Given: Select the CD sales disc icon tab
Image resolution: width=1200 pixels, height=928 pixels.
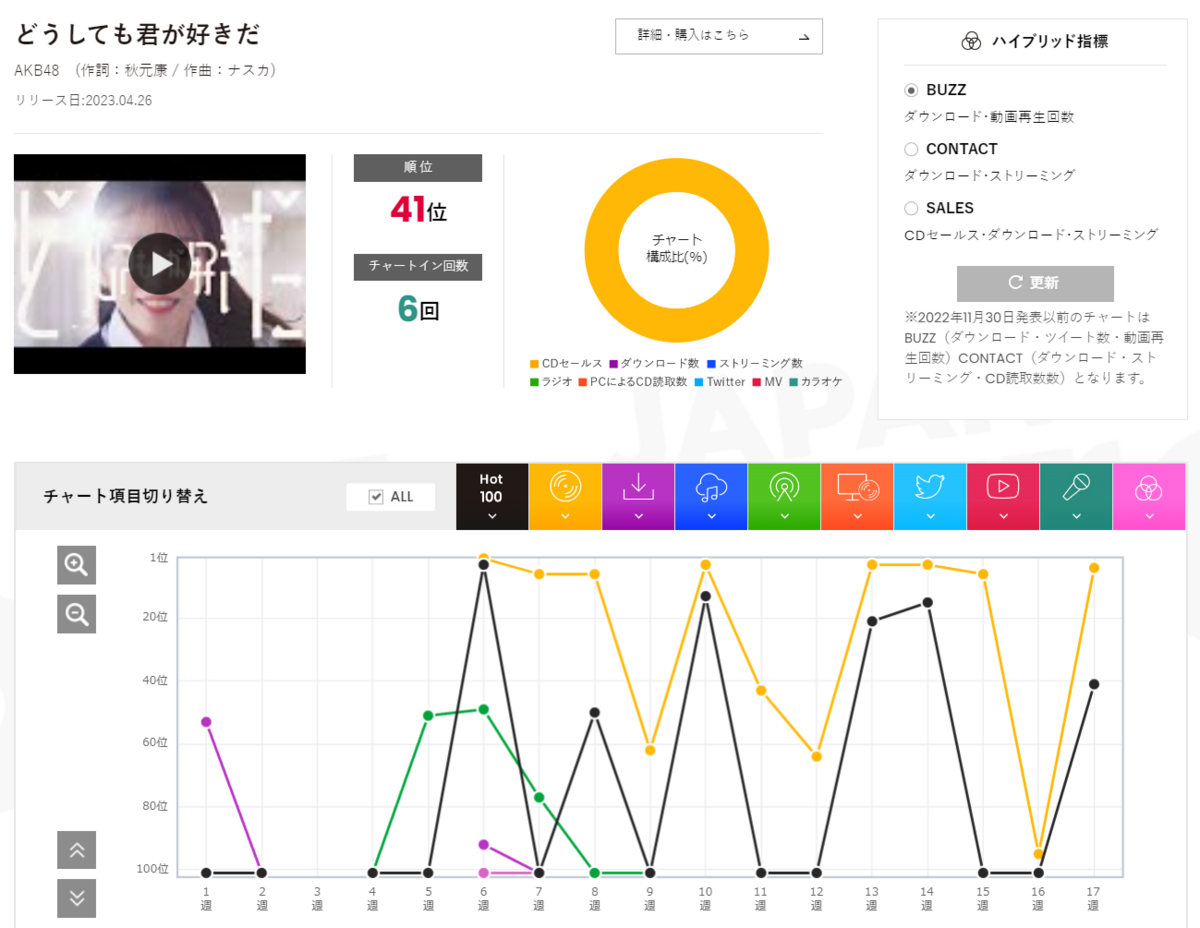Looking at the screenshot, I should pyautogui.click(x=565, y=497).
